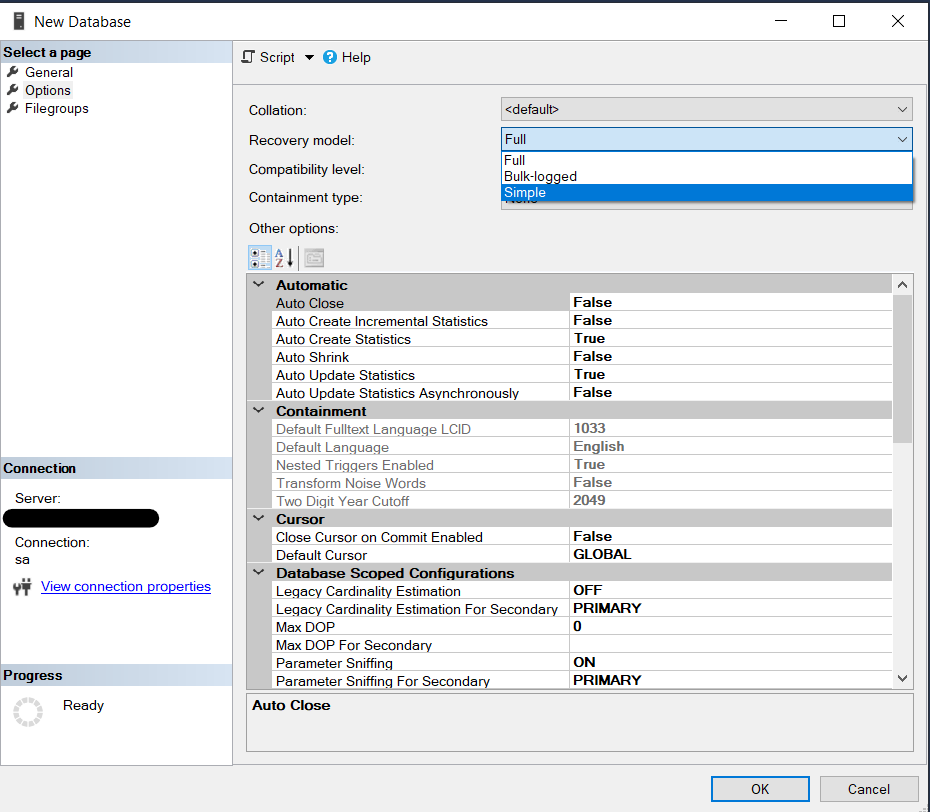Click the Script toolbar icon
The width and height of the screenshot is (930, 812).
249,57
